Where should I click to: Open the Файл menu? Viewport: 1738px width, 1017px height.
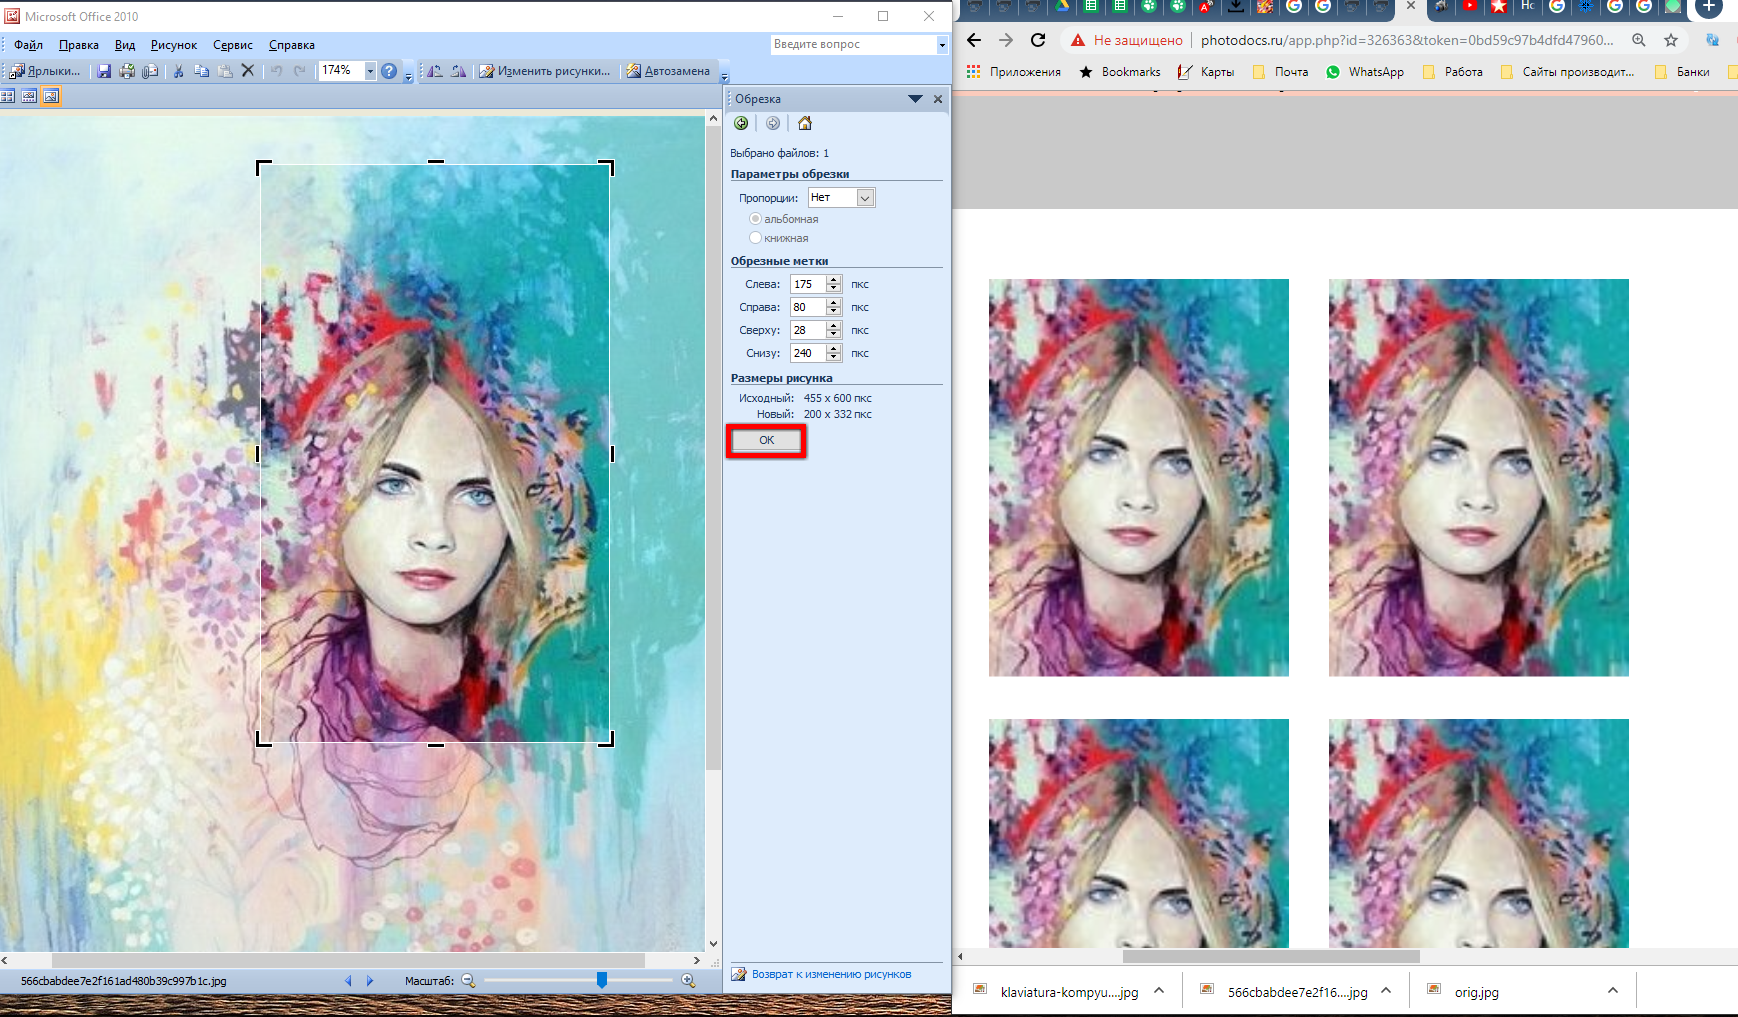(x=28, y=45)
